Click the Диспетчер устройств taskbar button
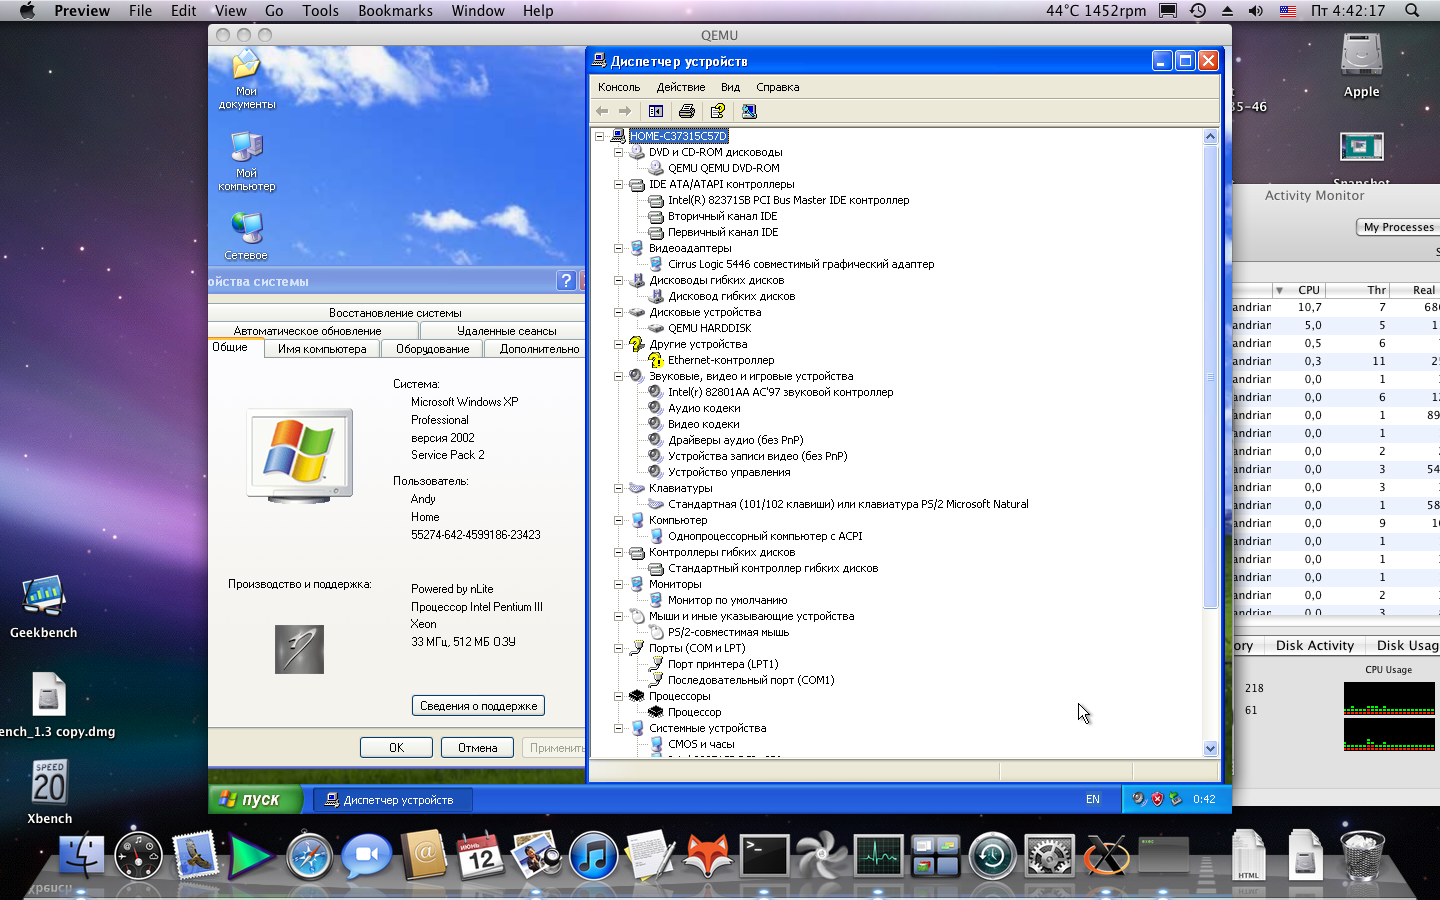 (x=392, y=800)
